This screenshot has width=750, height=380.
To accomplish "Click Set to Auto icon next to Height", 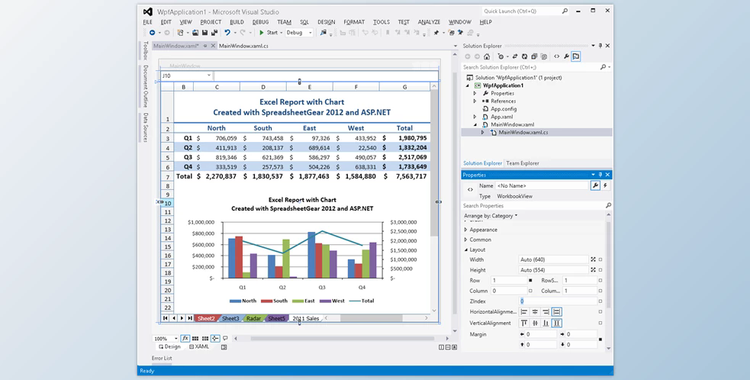I will point(593,270).
